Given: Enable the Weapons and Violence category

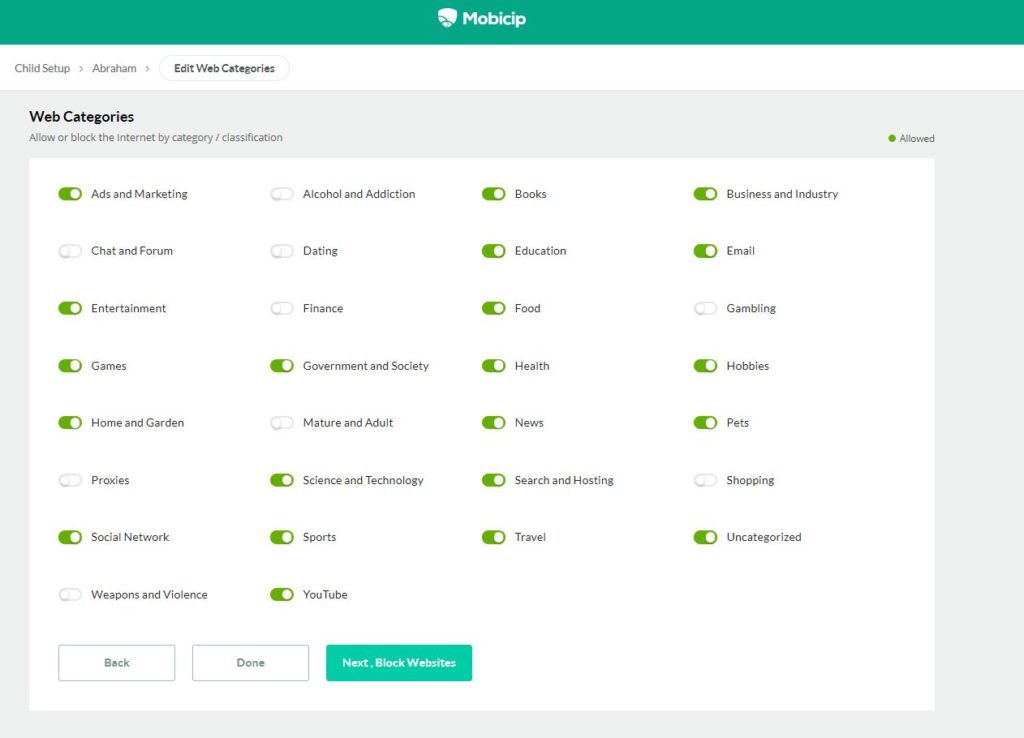Looking at the screenshot, I should [70, 594].
